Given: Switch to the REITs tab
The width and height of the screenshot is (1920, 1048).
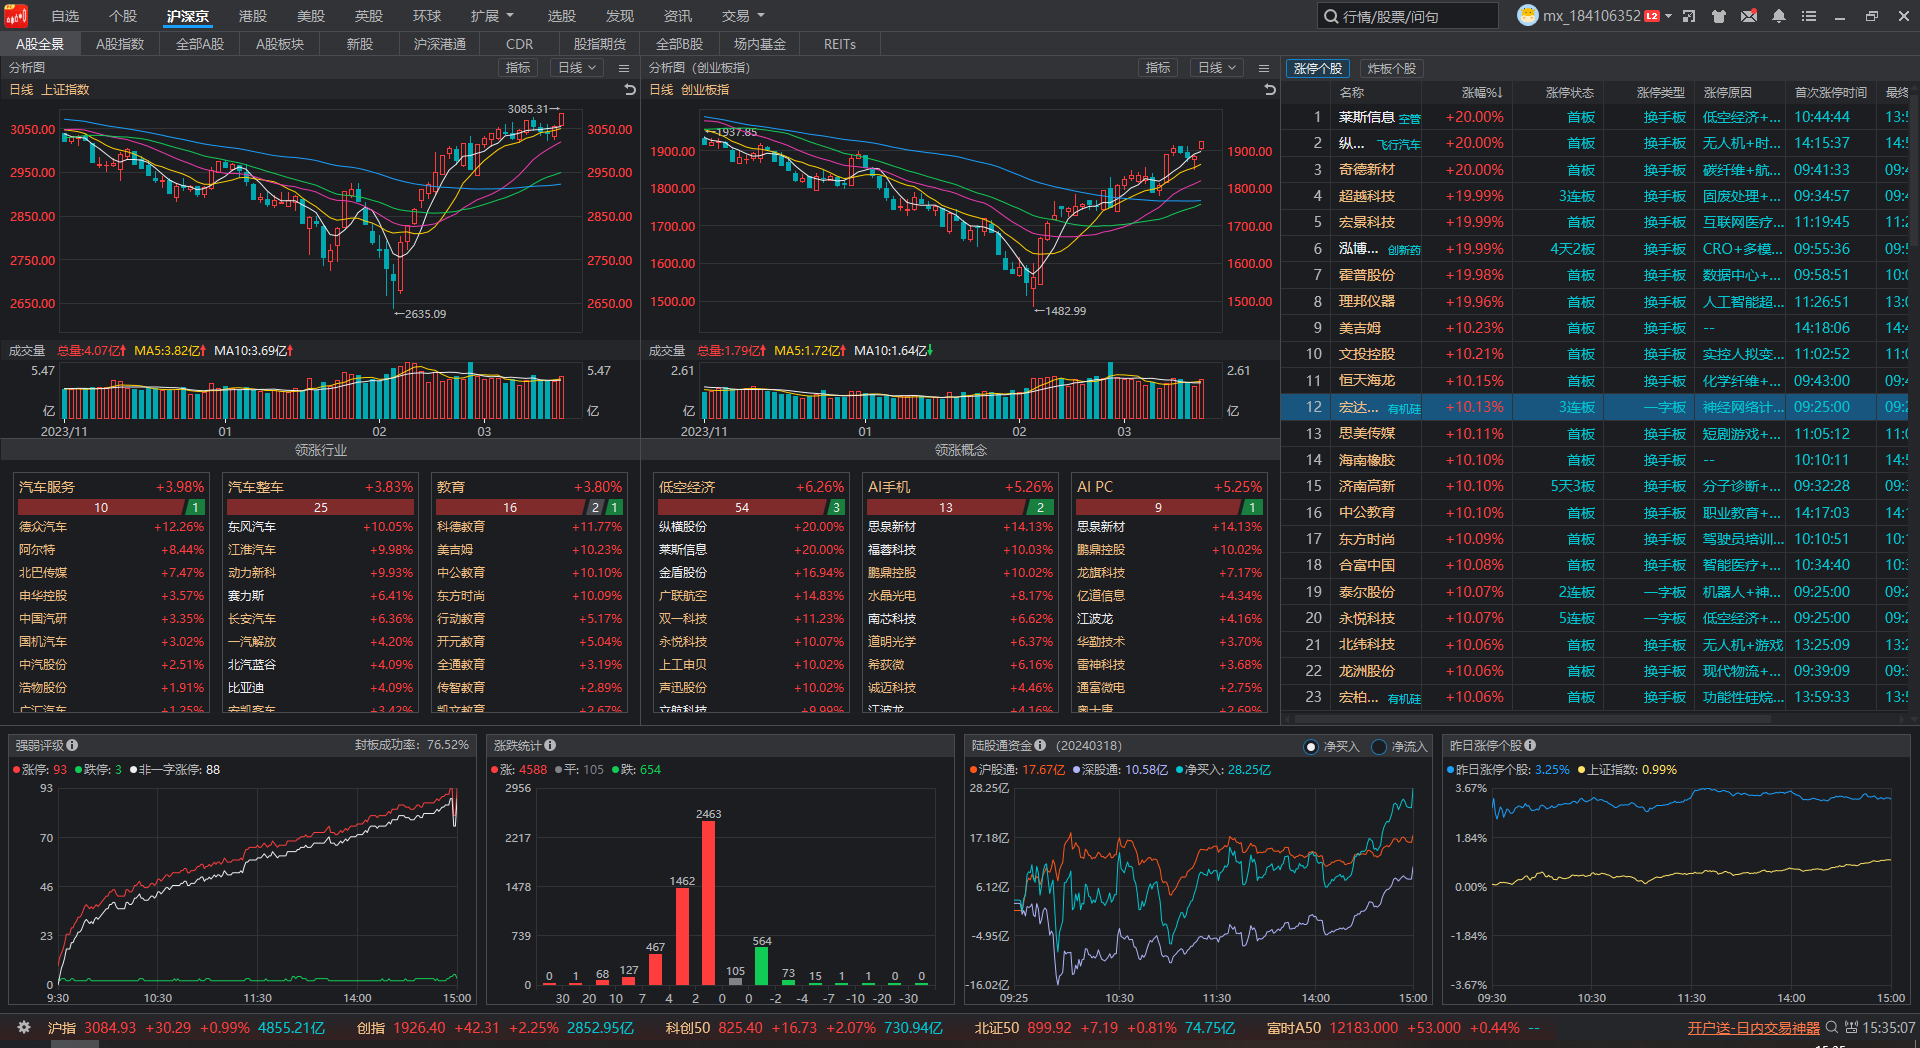Looking at the screenshot, I should click(x=840, y=44).
